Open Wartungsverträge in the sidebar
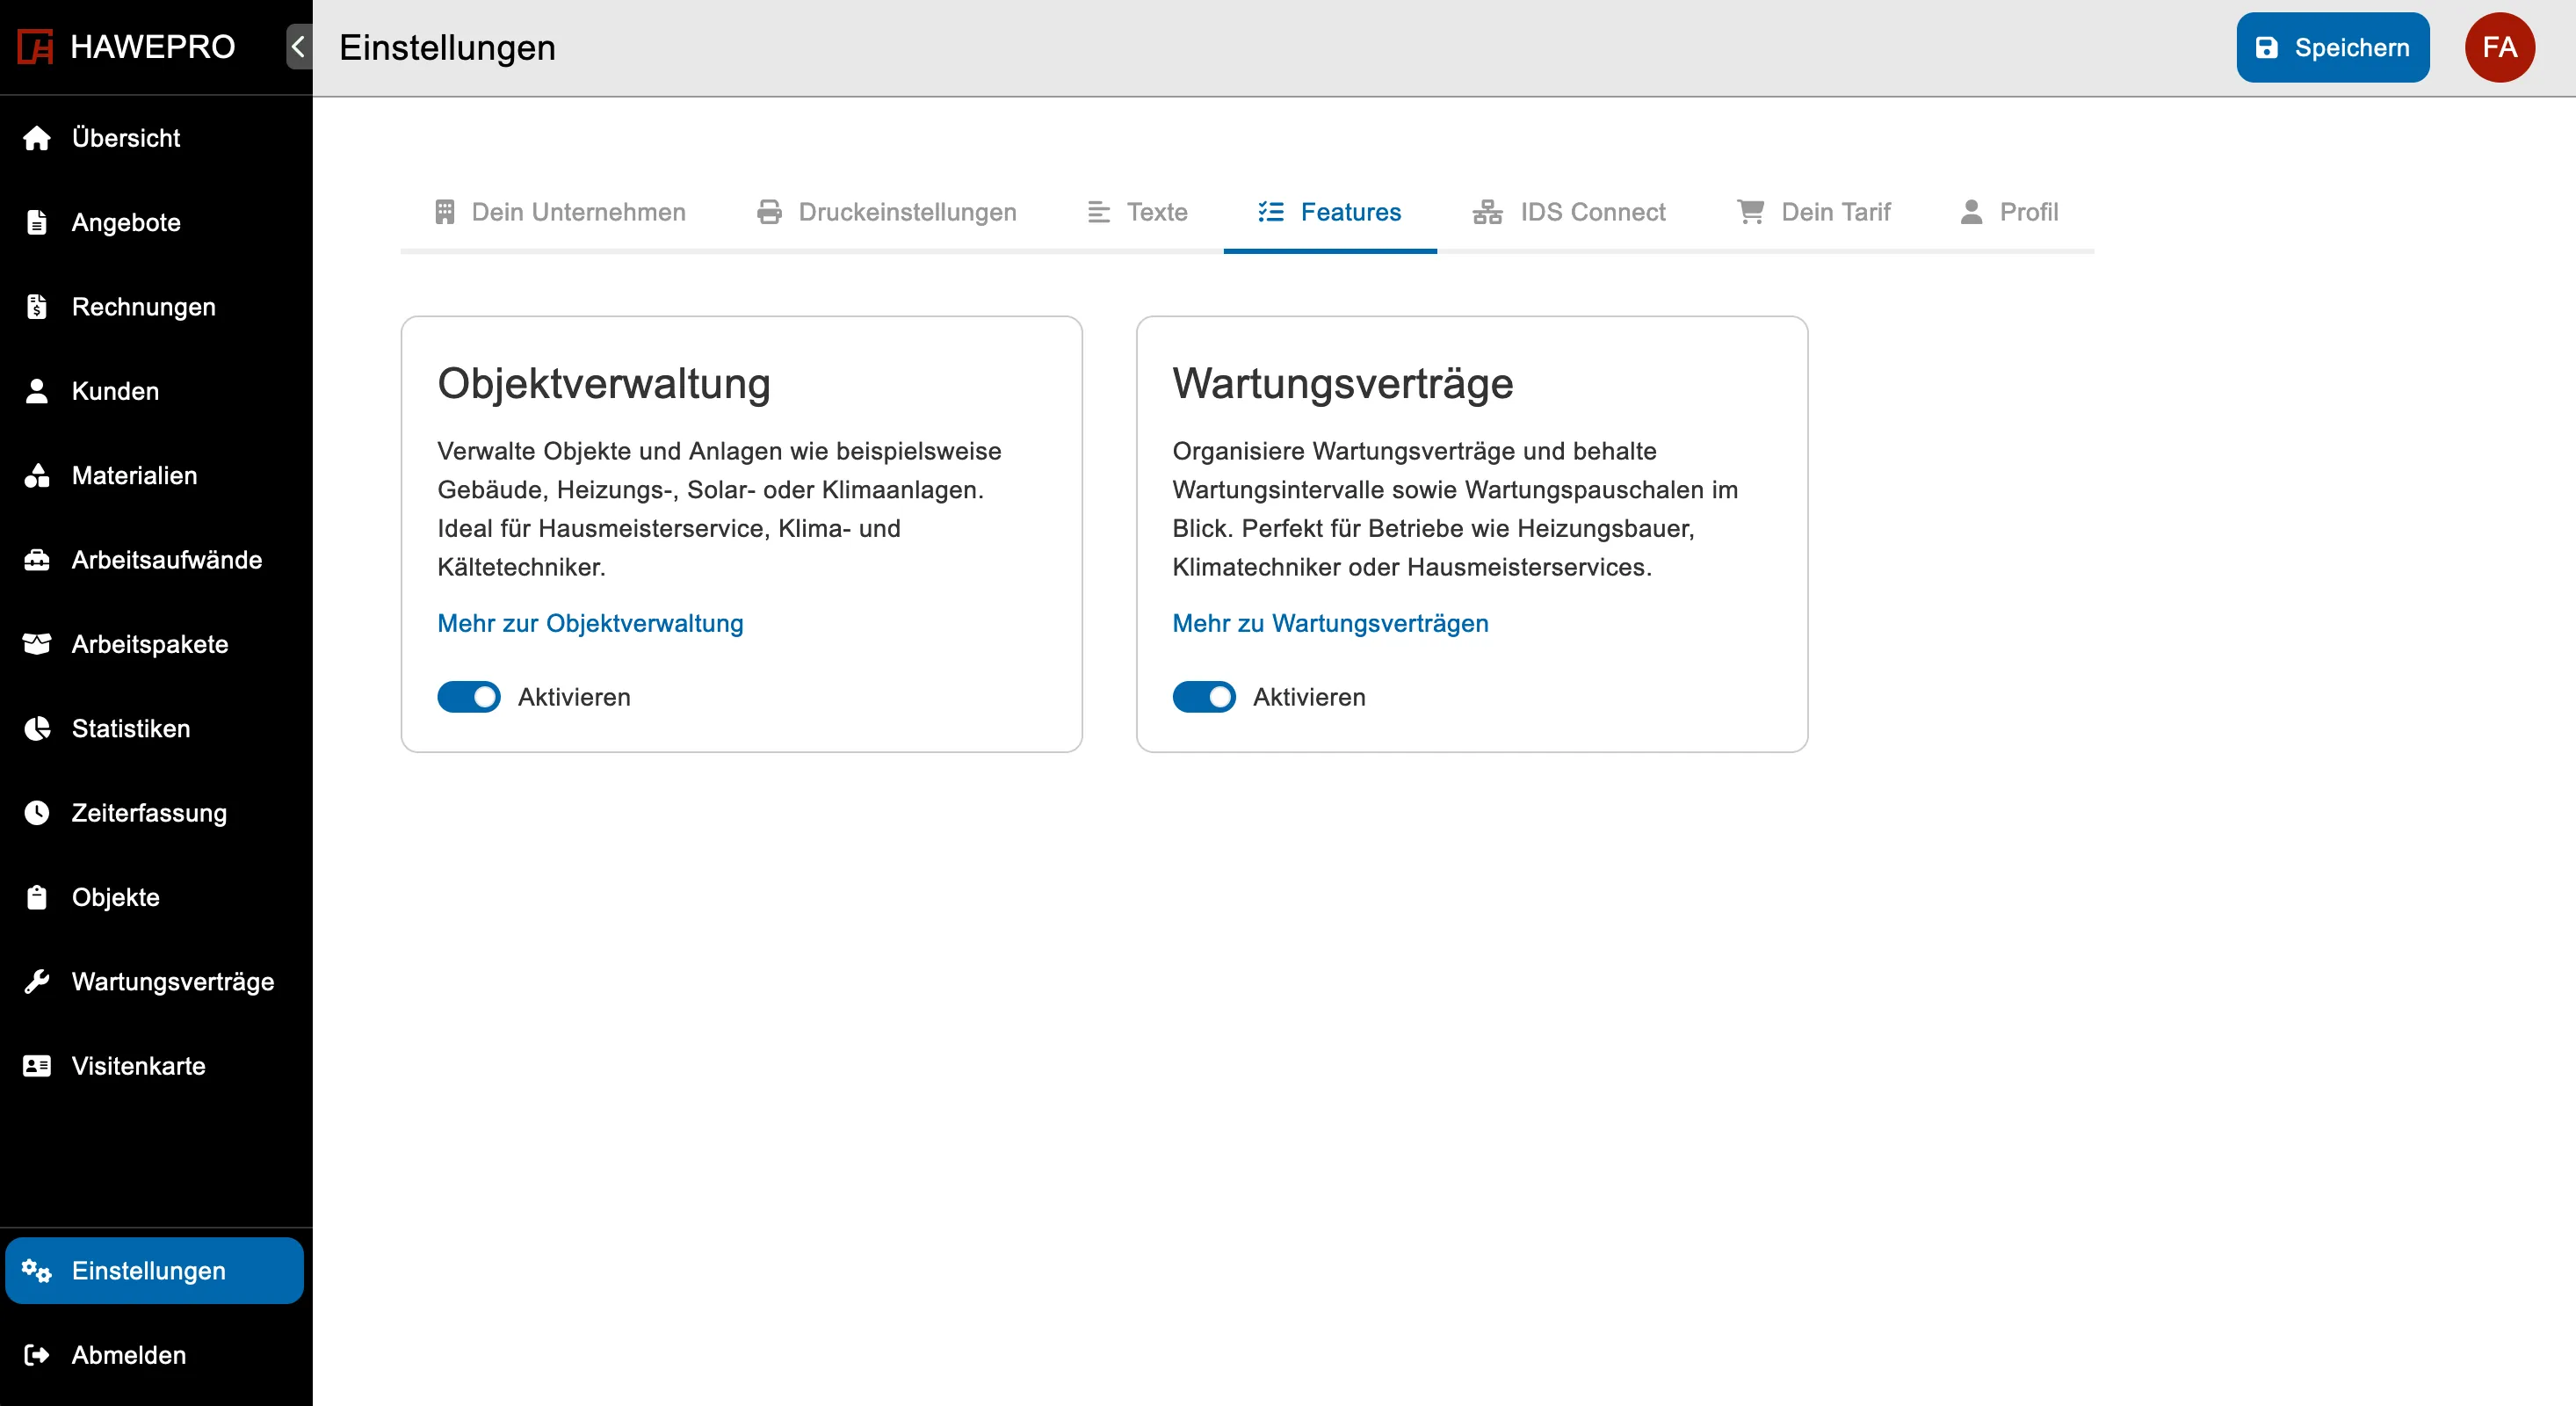 155,982
